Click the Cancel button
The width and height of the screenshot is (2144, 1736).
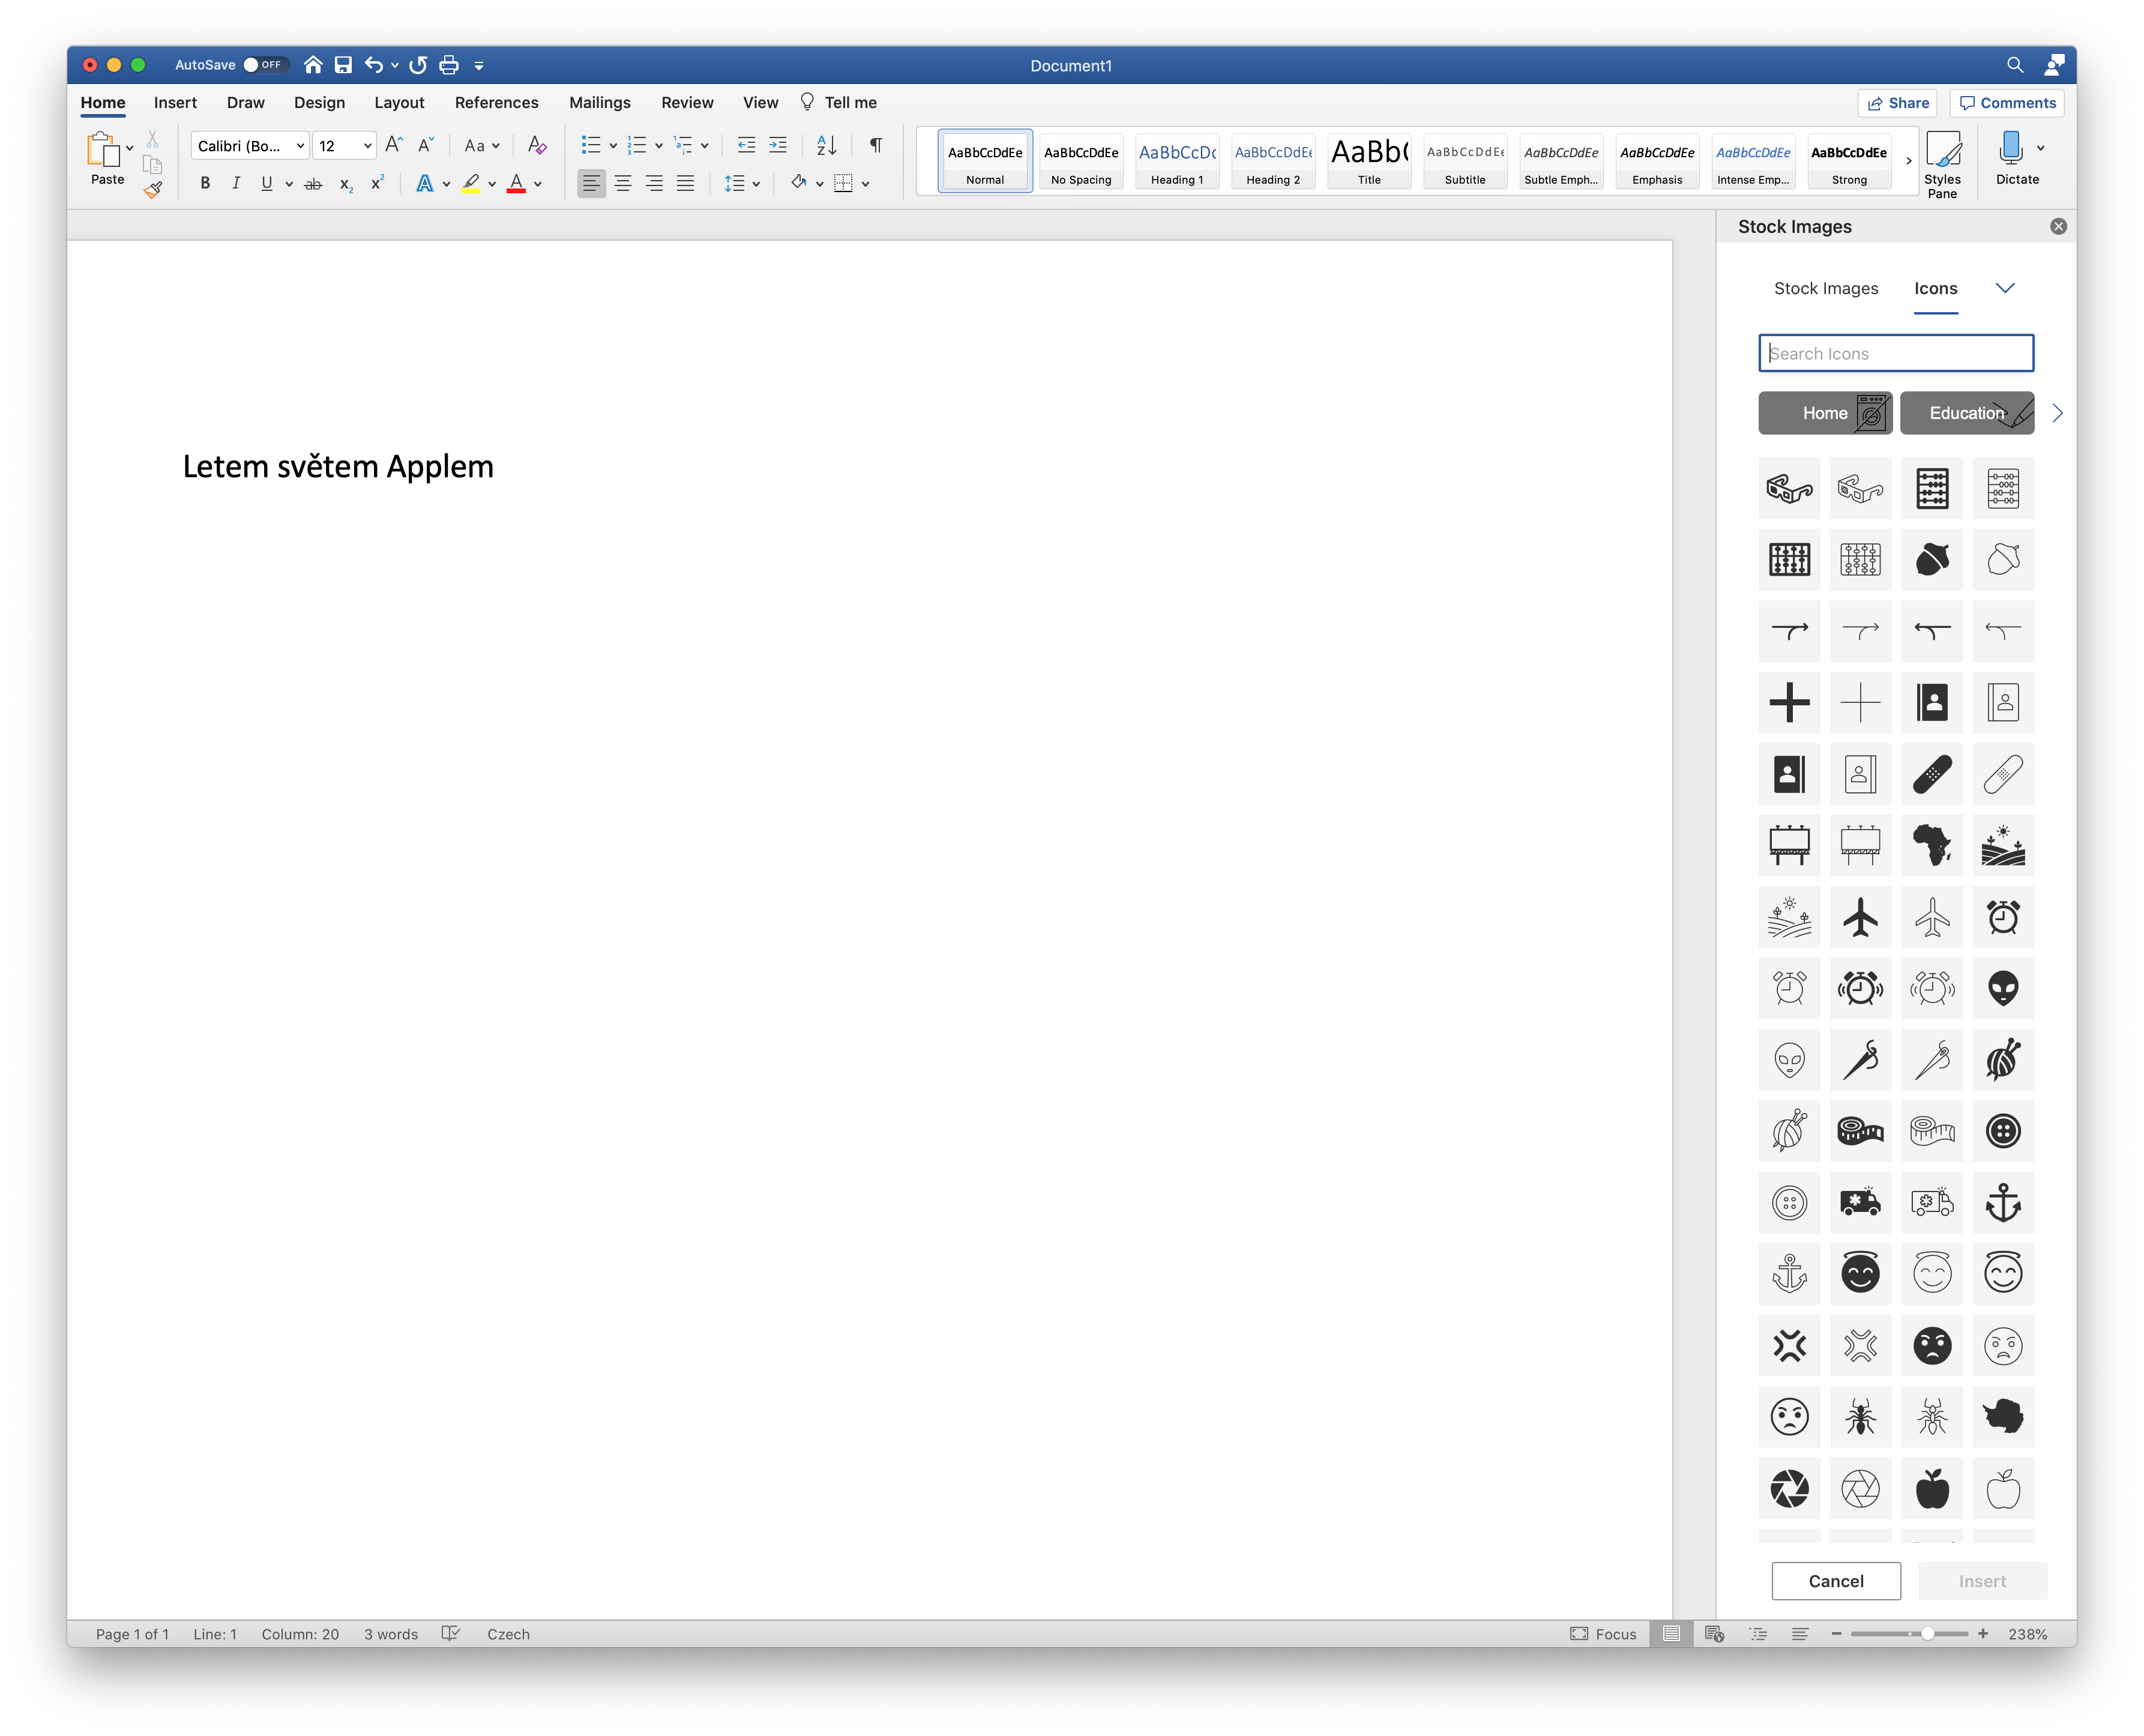pyautogui.click(x=1835, y=1581)
